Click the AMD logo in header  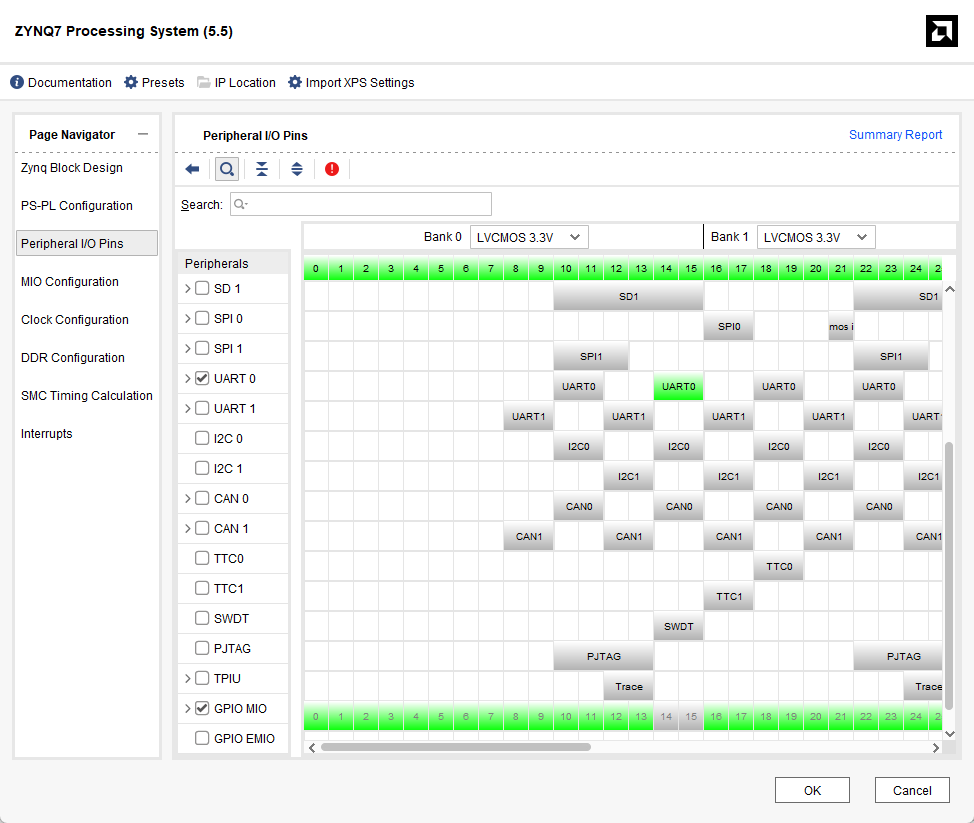(942, 31)
